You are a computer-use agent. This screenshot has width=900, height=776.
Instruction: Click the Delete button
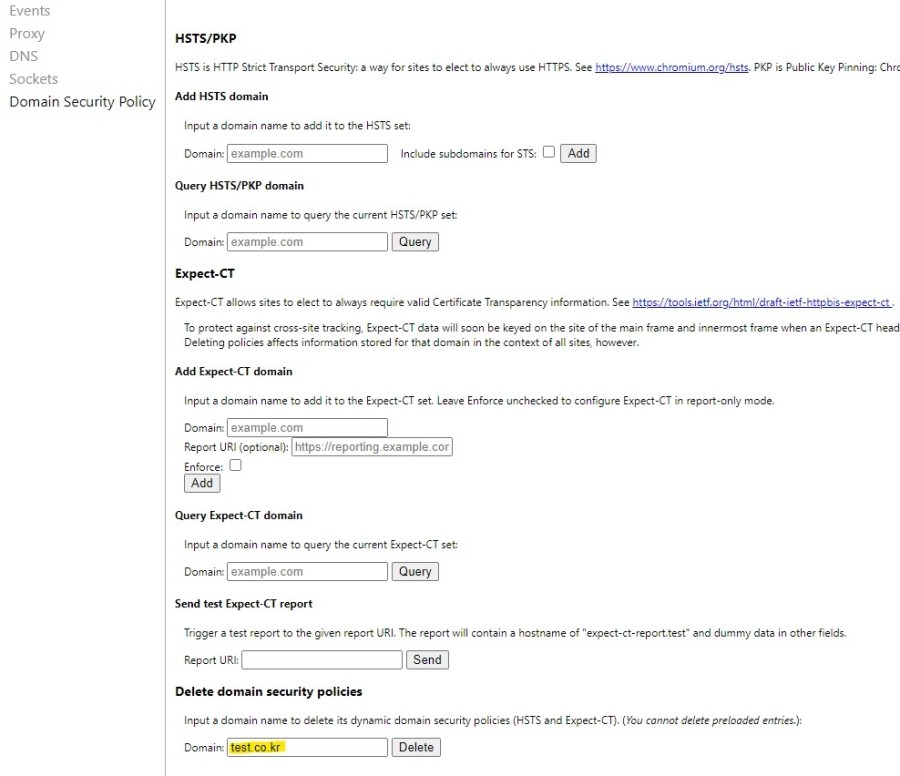click(416, 747)
